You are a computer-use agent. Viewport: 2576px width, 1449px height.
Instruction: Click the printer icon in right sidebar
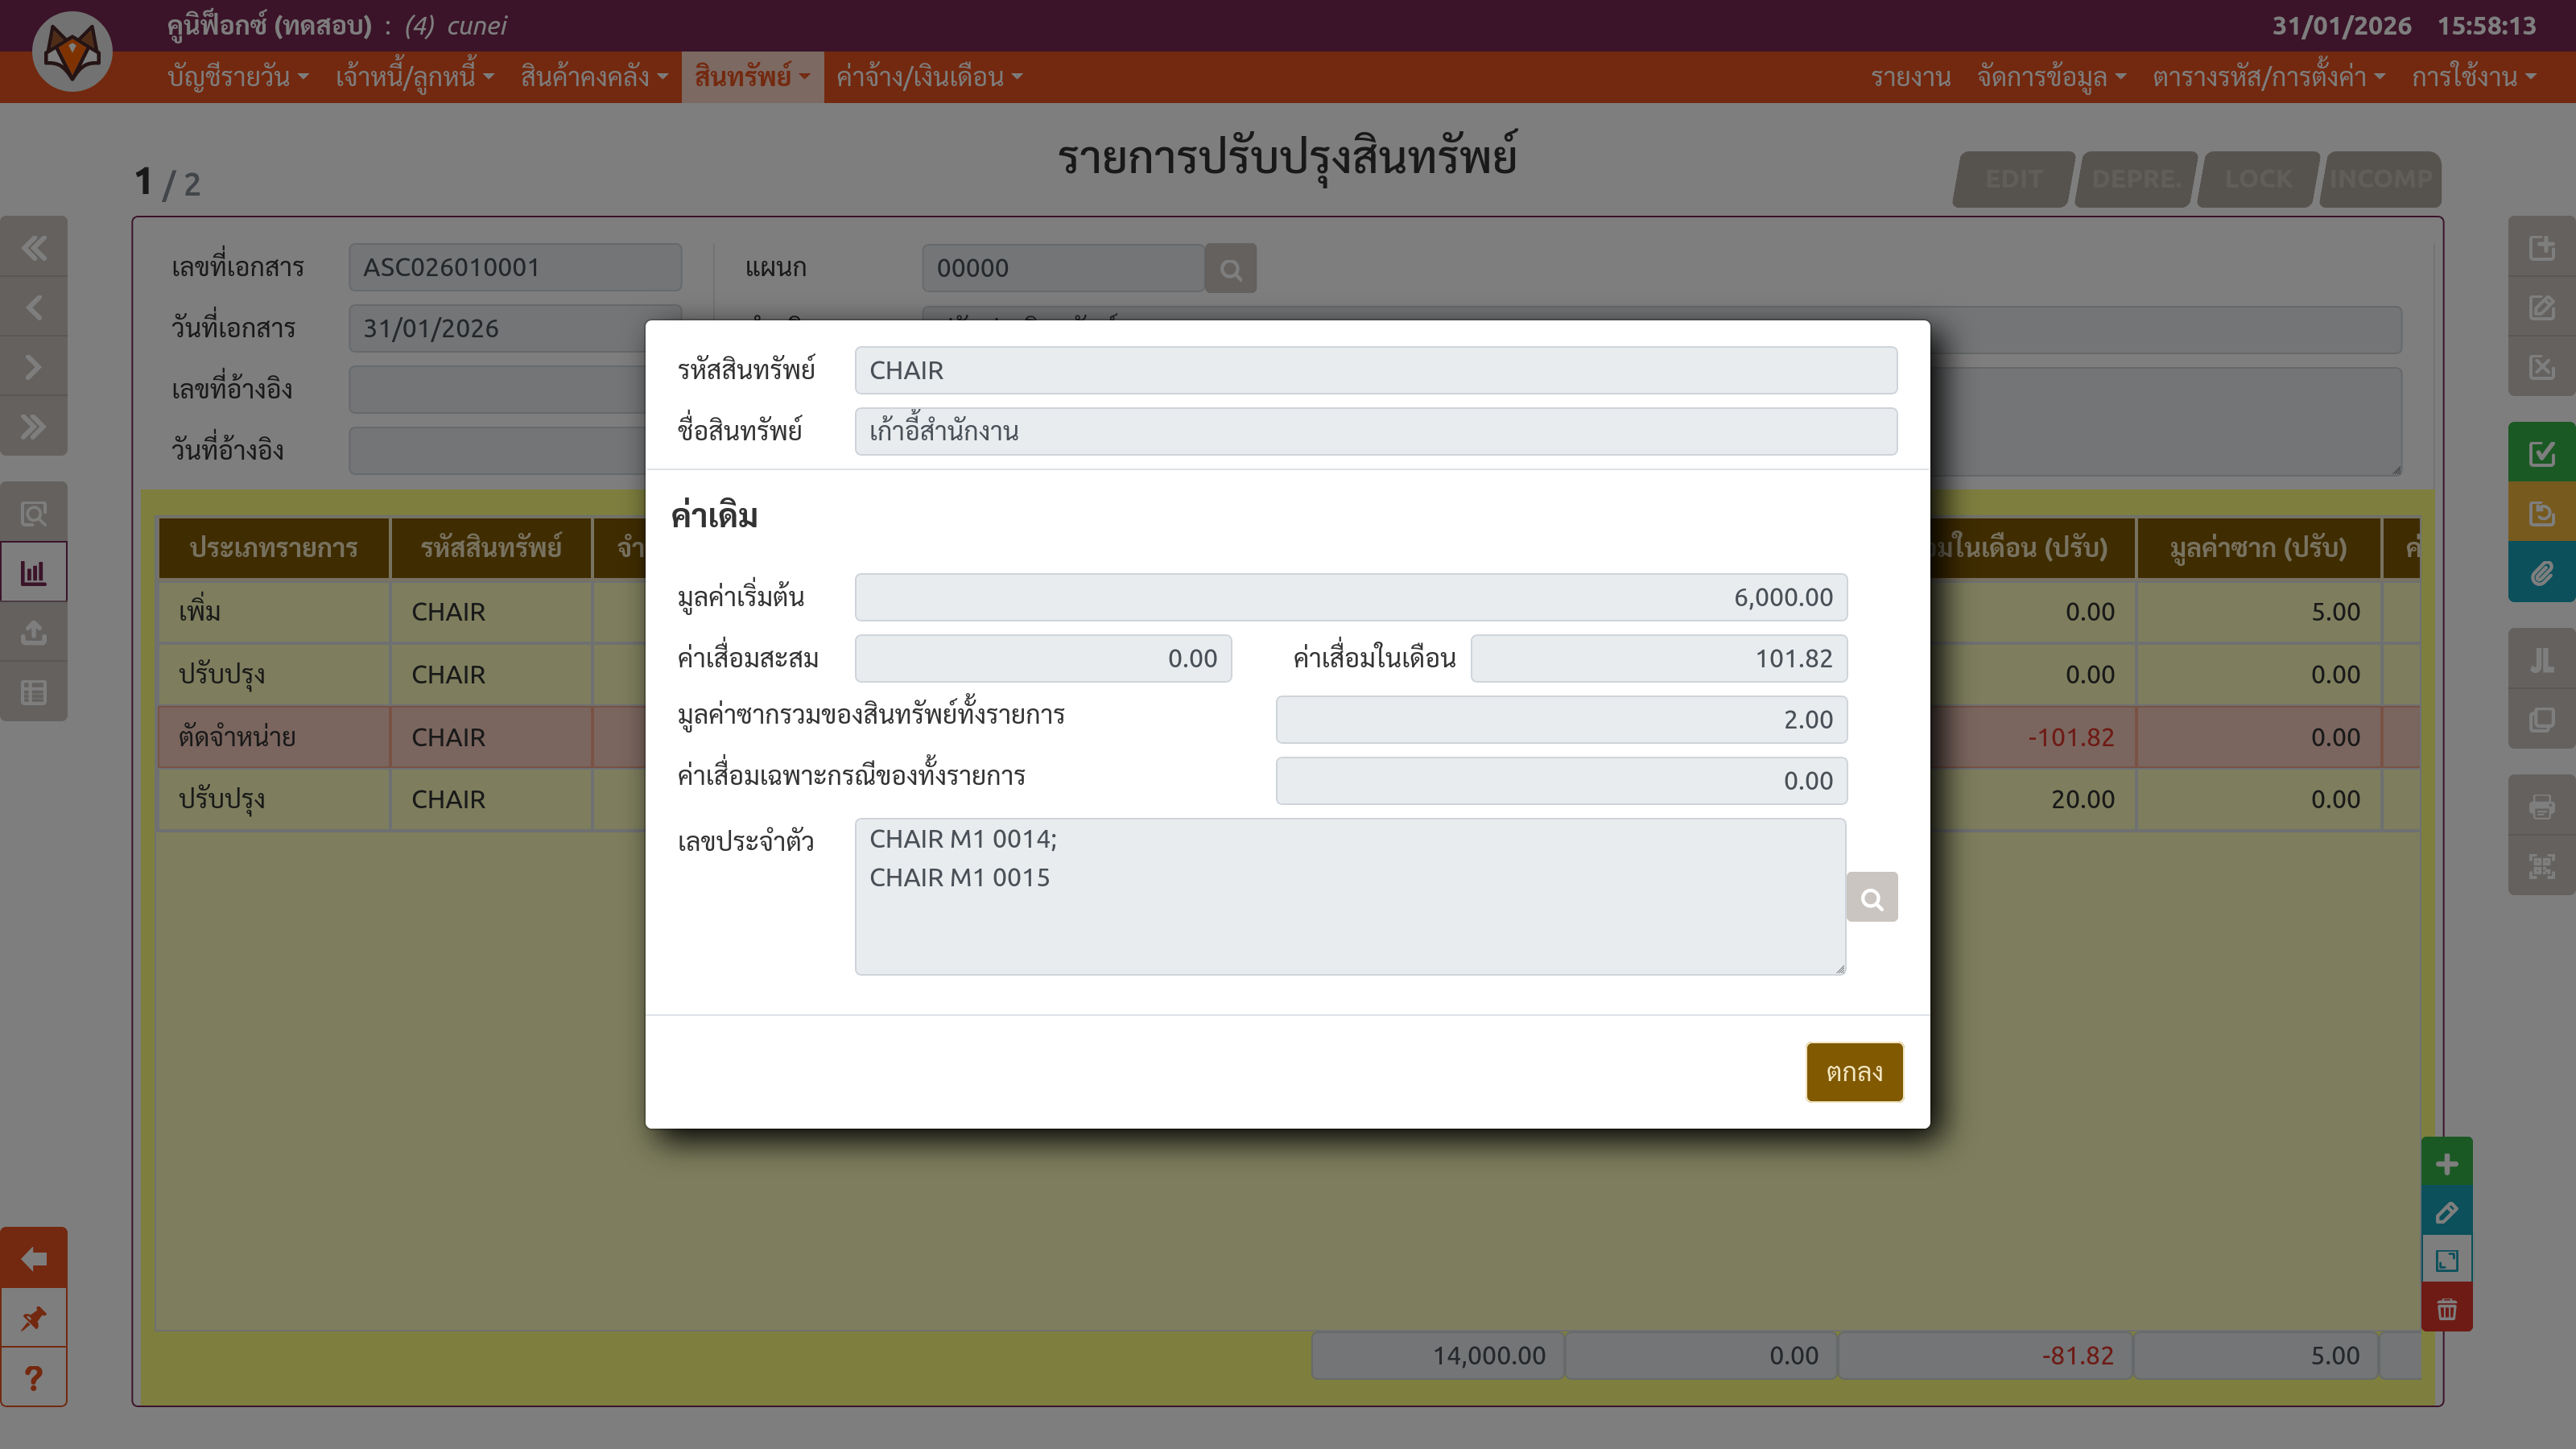(x=2541, y=806)
